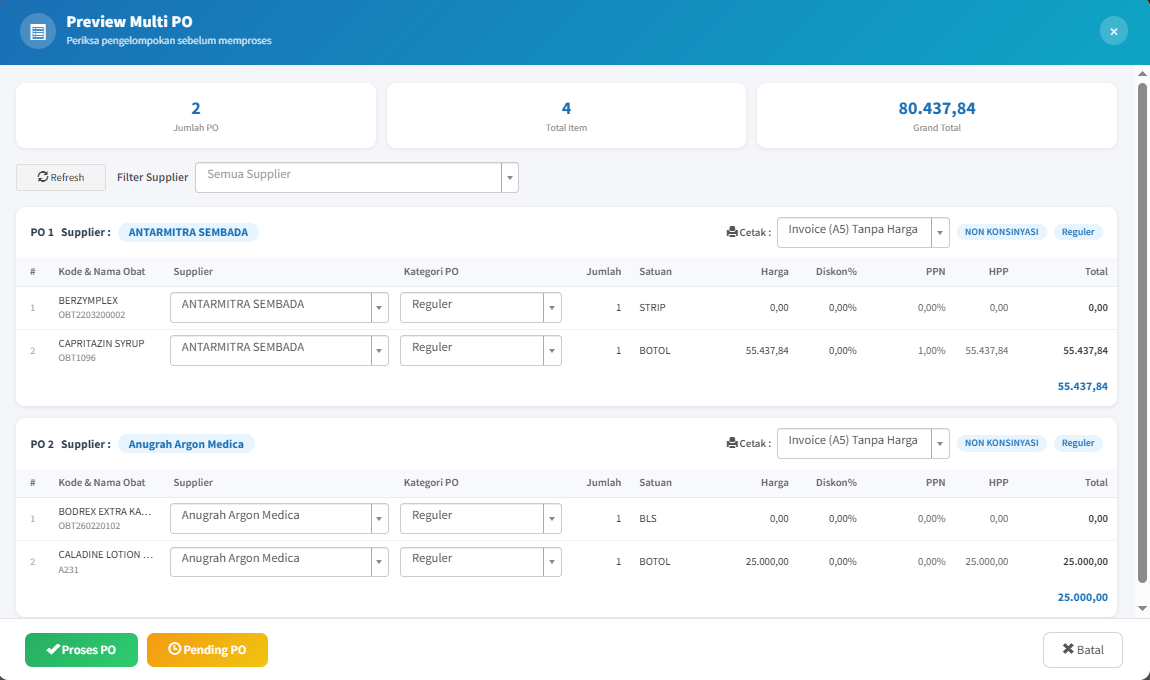Click the printer icon for PO 2
The height and width of the screenshot is (680, 1150).
(732, 443)
